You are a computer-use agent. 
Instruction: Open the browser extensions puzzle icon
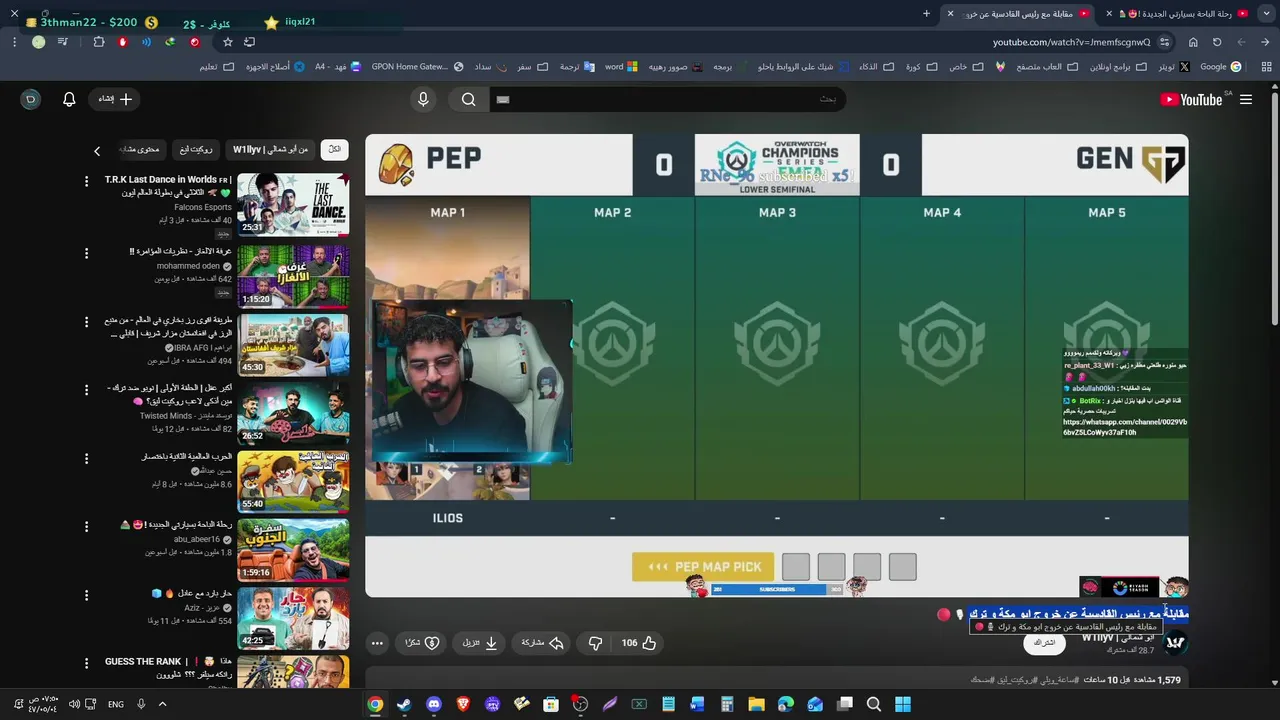(x=99, y=42)
